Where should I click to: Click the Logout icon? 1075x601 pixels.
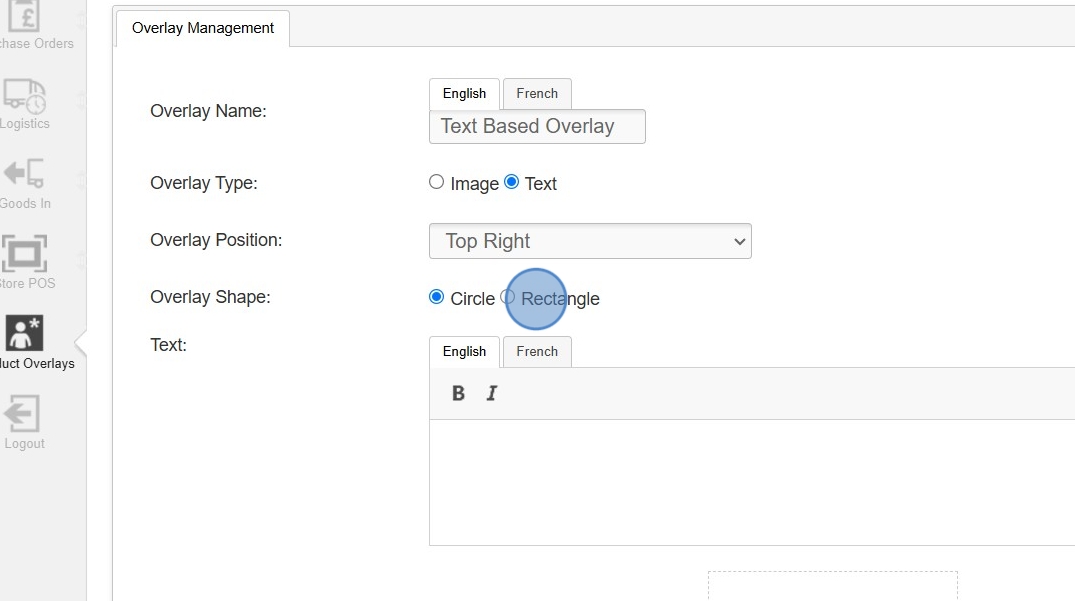[24, 414]
